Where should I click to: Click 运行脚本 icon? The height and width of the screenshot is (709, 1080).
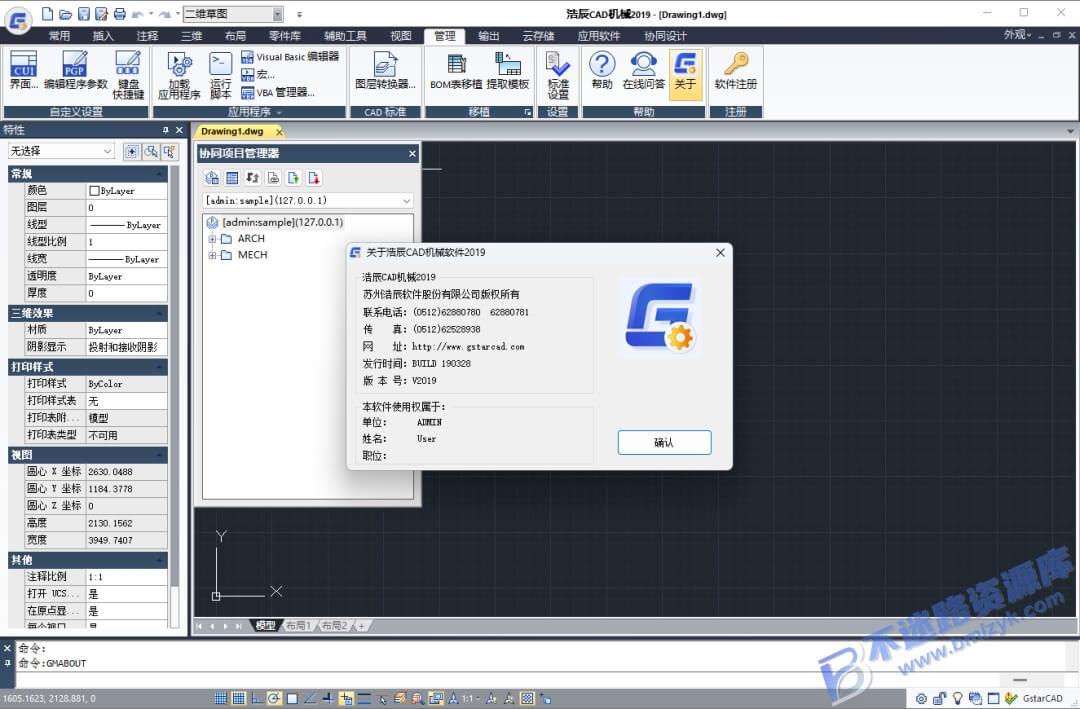pyautogui.click(x=220, y=75)
